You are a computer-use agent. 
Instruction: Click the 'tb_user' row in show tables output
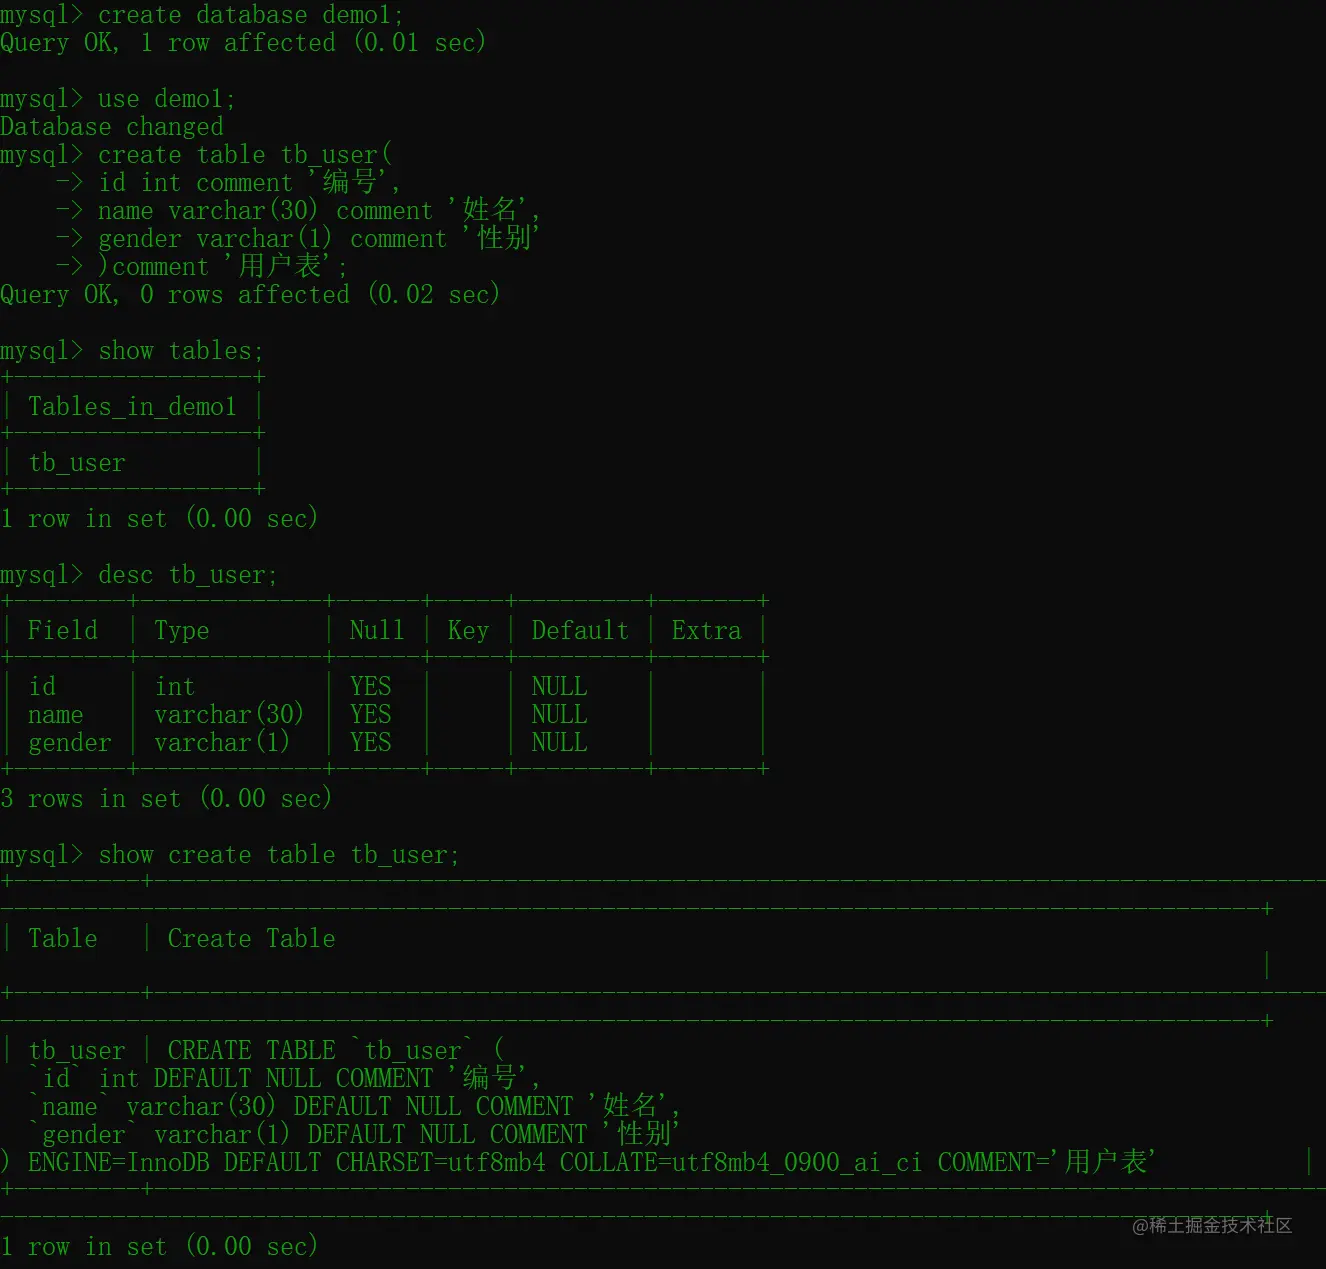tap(77, 463)
